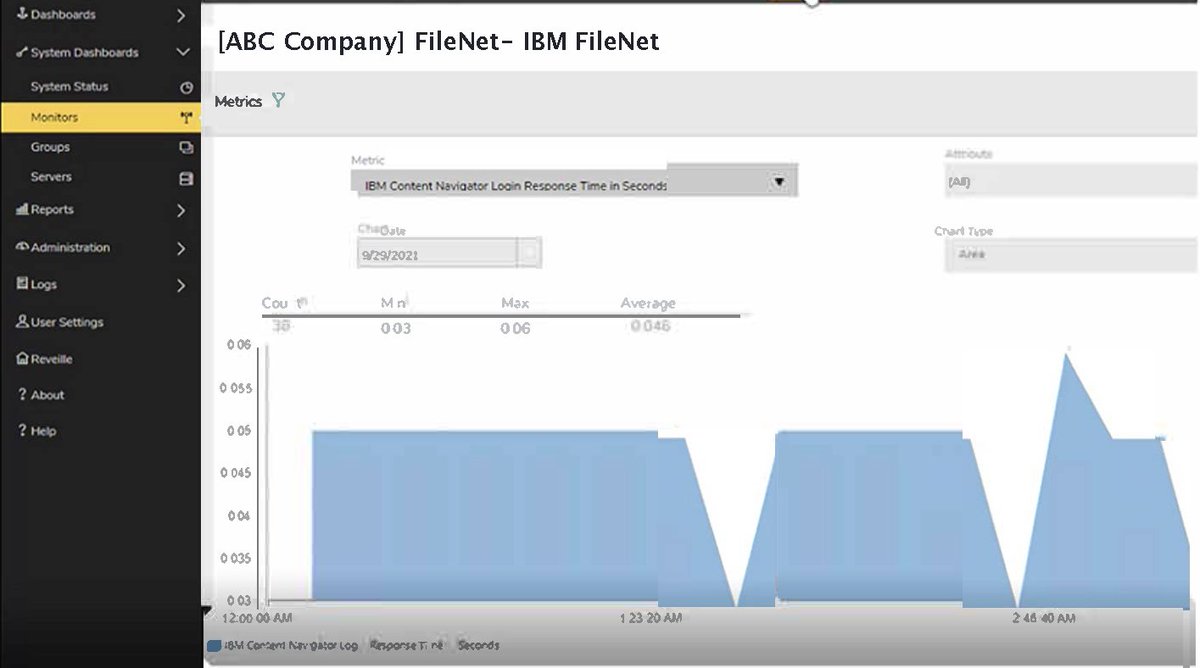This screenshot has height=668, width=1200.
Task: Open the Help page
Action: (x=43, y=431)
